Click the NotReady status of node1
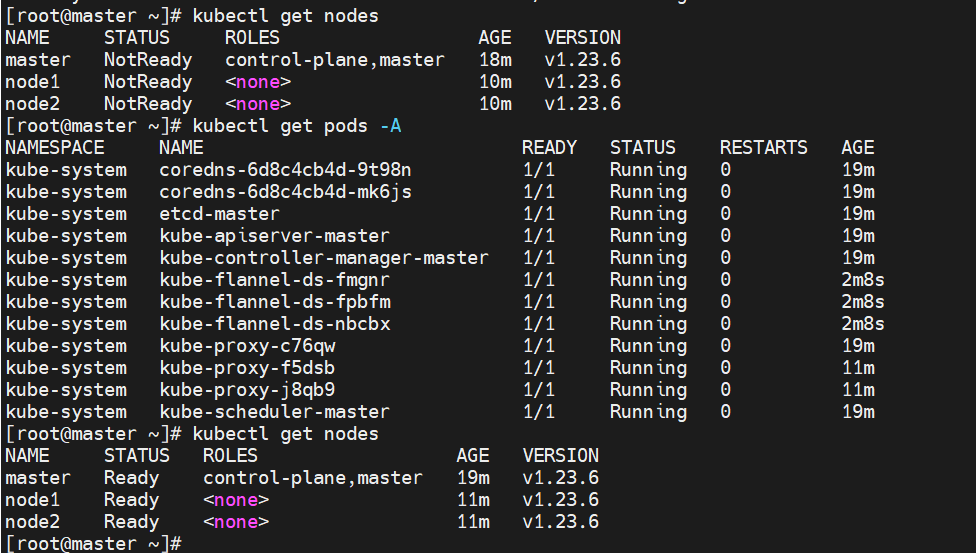 pyautogui.click(x=150, y=82)
